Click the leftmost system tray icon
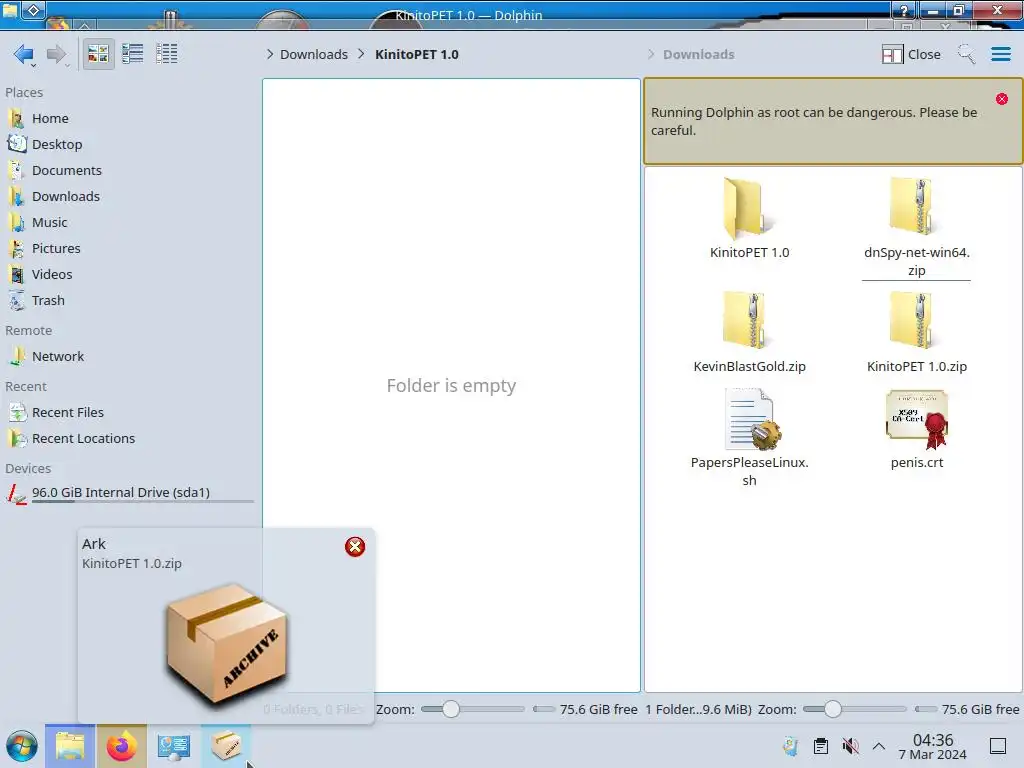Image resolution: width=1024 pixels, height=768 pixels. tap(790, 746)
